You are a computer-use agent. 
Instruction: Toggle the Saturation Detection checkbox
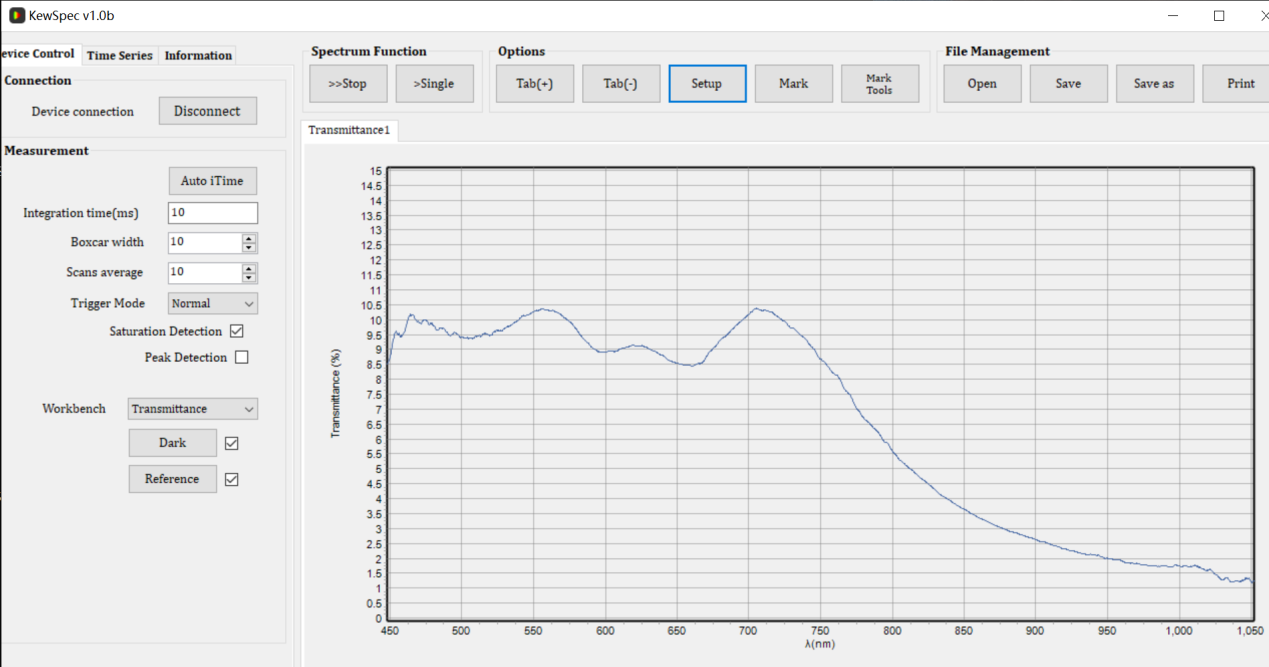point(237,331)
